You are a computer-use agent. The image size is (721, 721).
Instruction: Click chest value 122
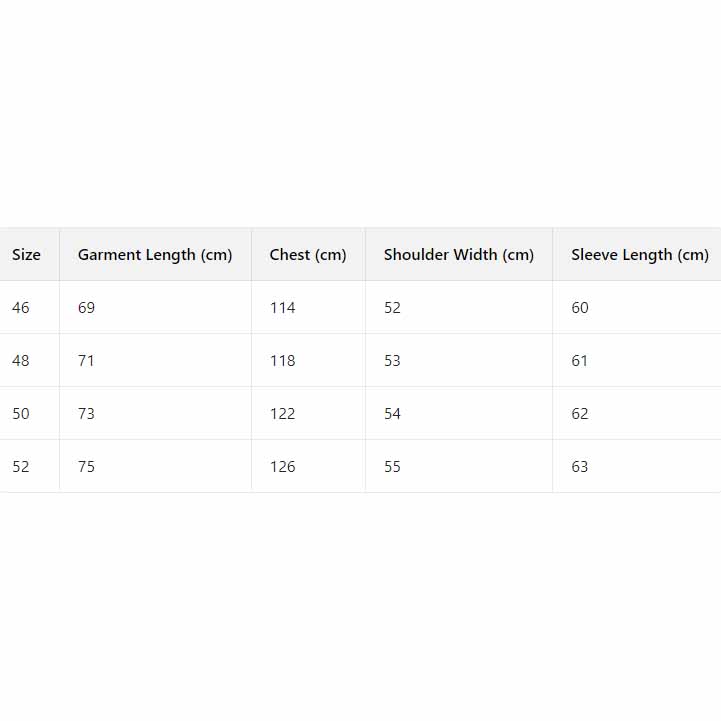[283, 414]
